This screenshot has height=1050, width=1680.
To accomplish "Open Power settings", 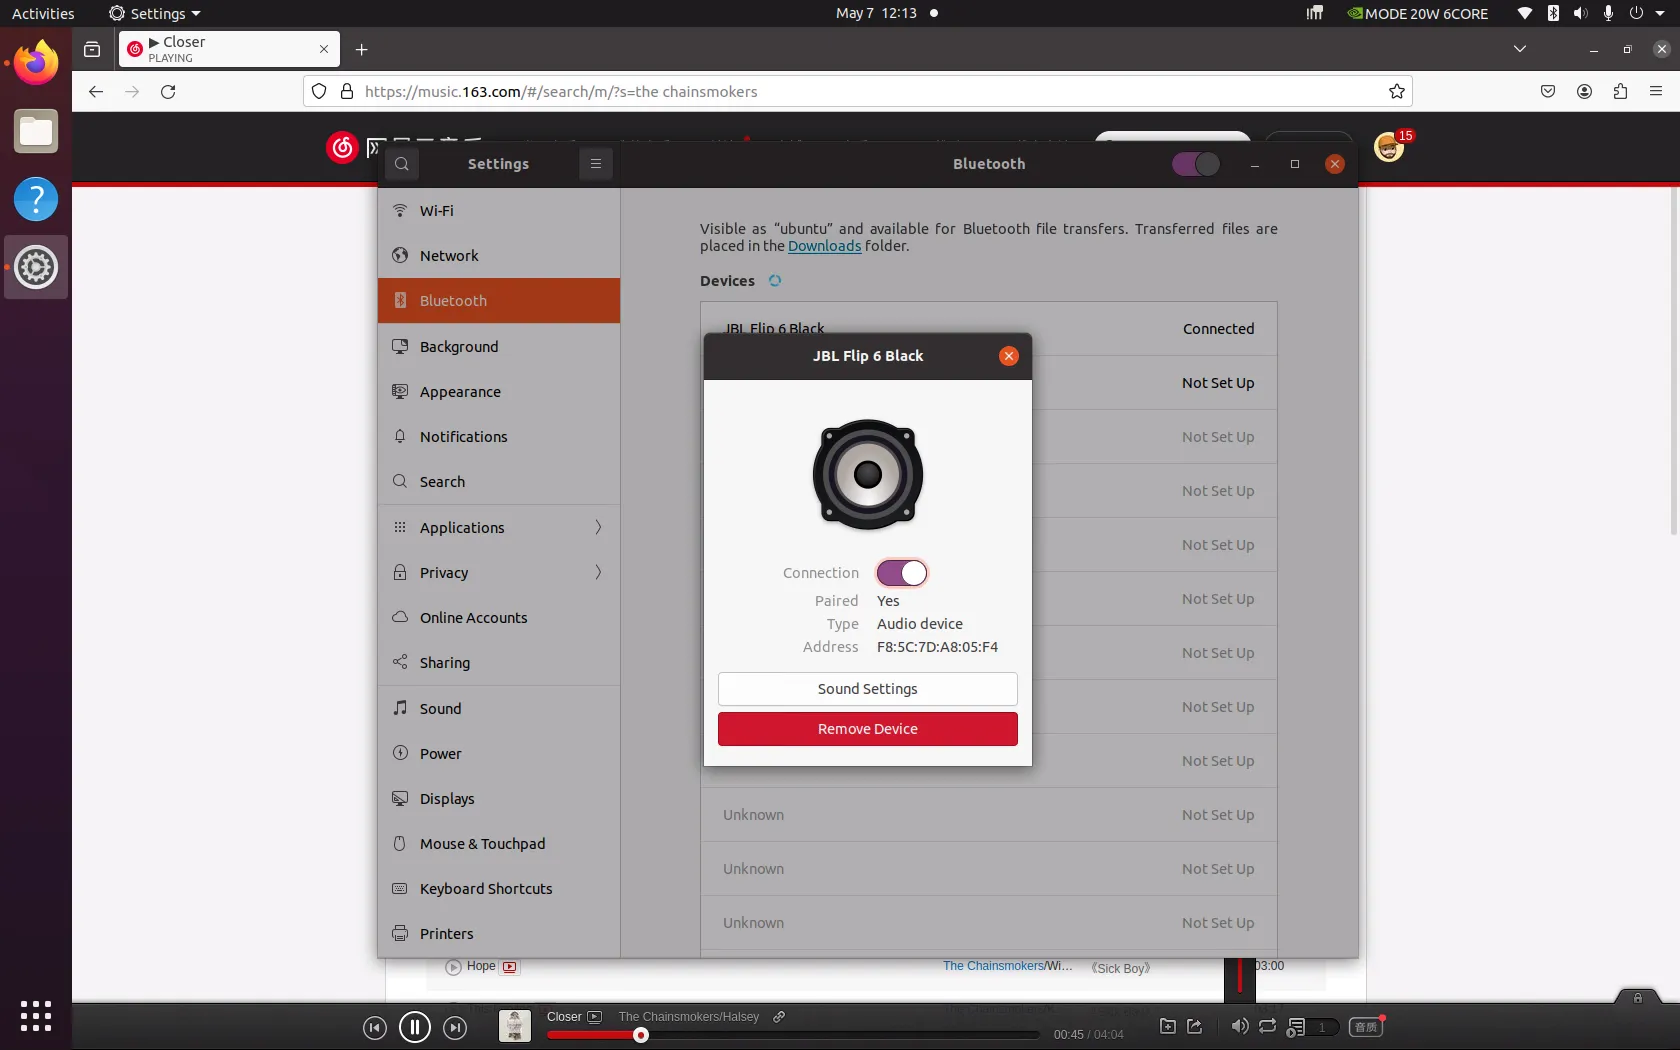I will click(x=499, y=754).
